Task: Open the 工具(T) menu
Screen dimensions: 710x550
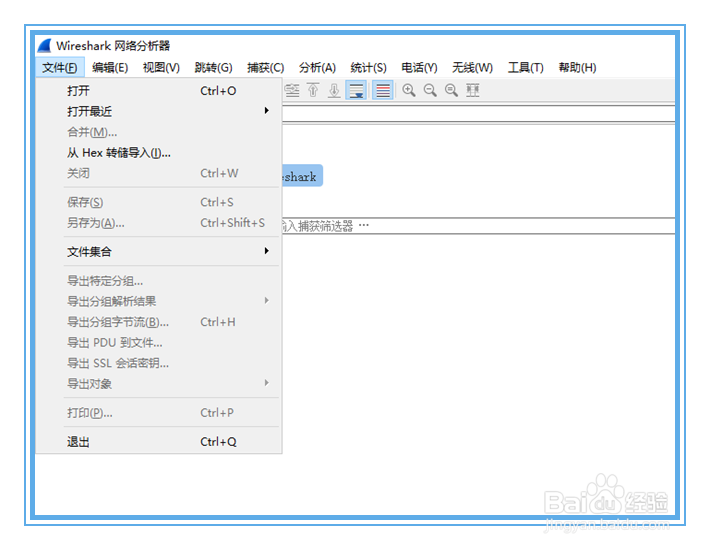Action: tap(525, 67)
